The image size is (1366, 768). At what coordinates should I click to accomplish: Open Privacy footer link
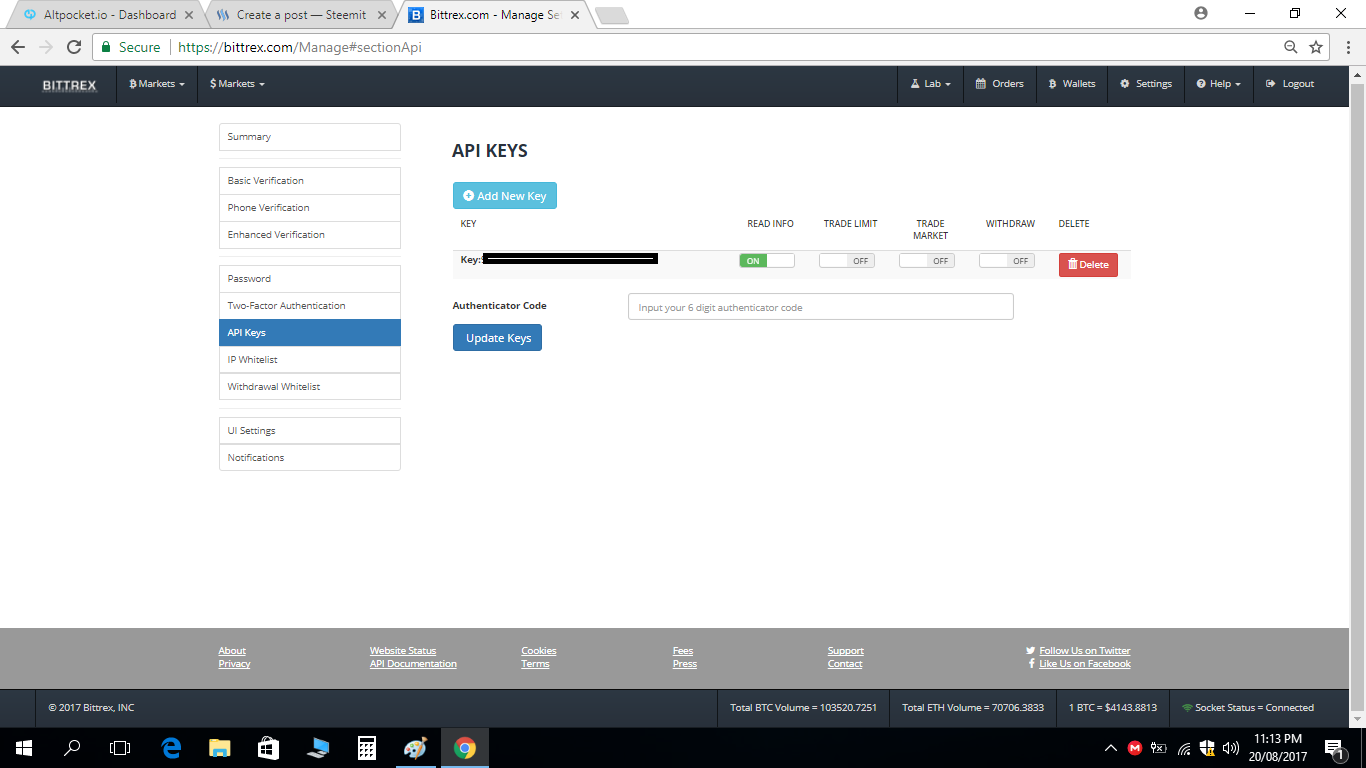click(x=234, y=664)
